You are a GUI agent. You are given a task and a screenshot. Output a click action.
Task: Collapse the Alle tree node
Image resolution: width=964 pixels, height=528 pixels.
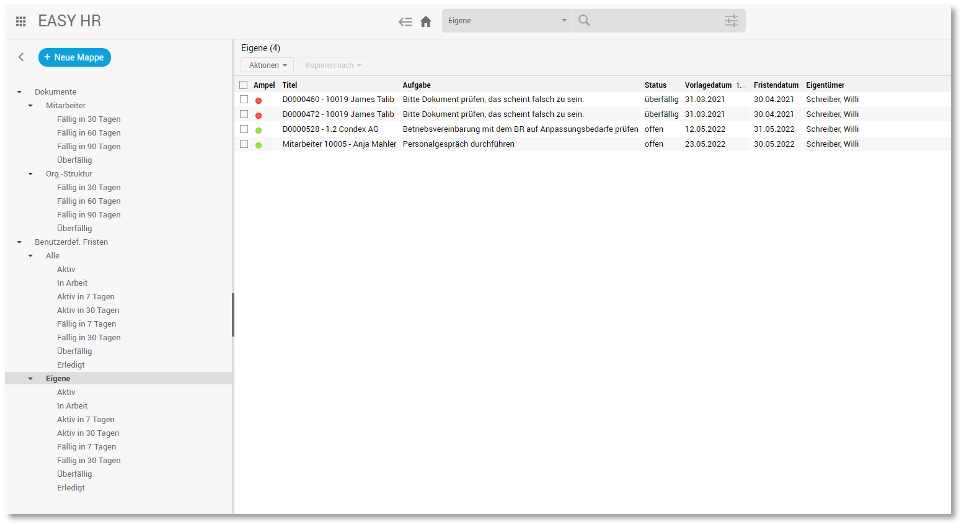click(31, 256)
